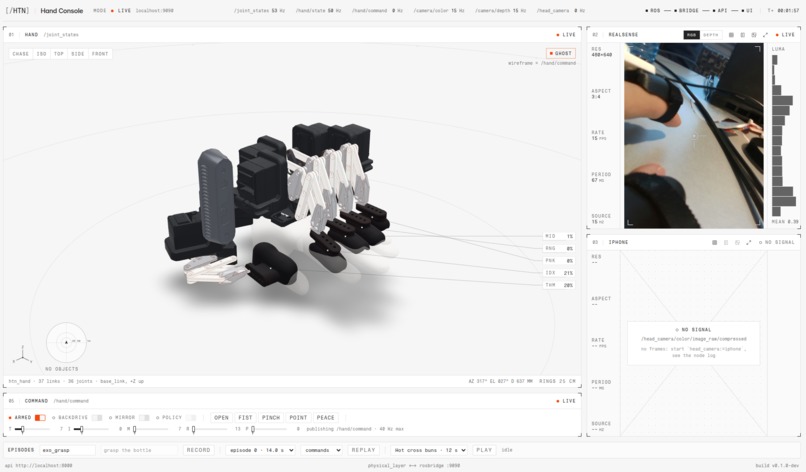The image size is (806, 472).
Task: Toggle the BACKDRIVE switch
Action: point(97,417)
